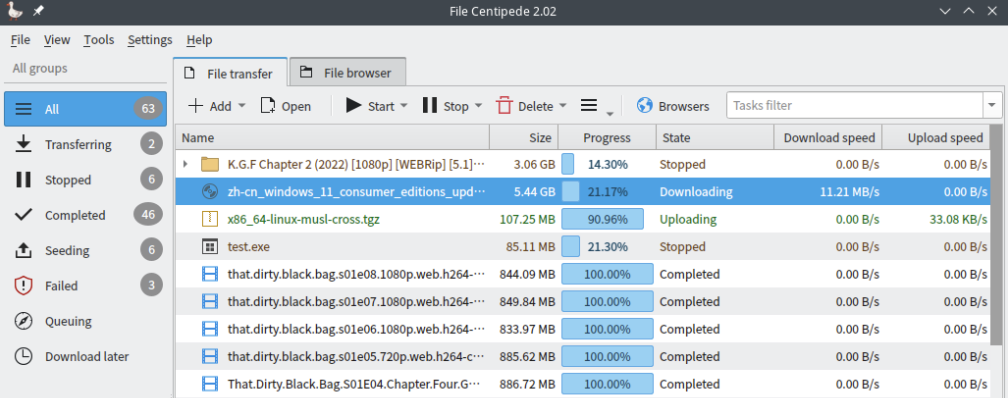Screen dimensions: 1008x398
Task: Open the hamburger list options menu
Action: pos(589,105)
